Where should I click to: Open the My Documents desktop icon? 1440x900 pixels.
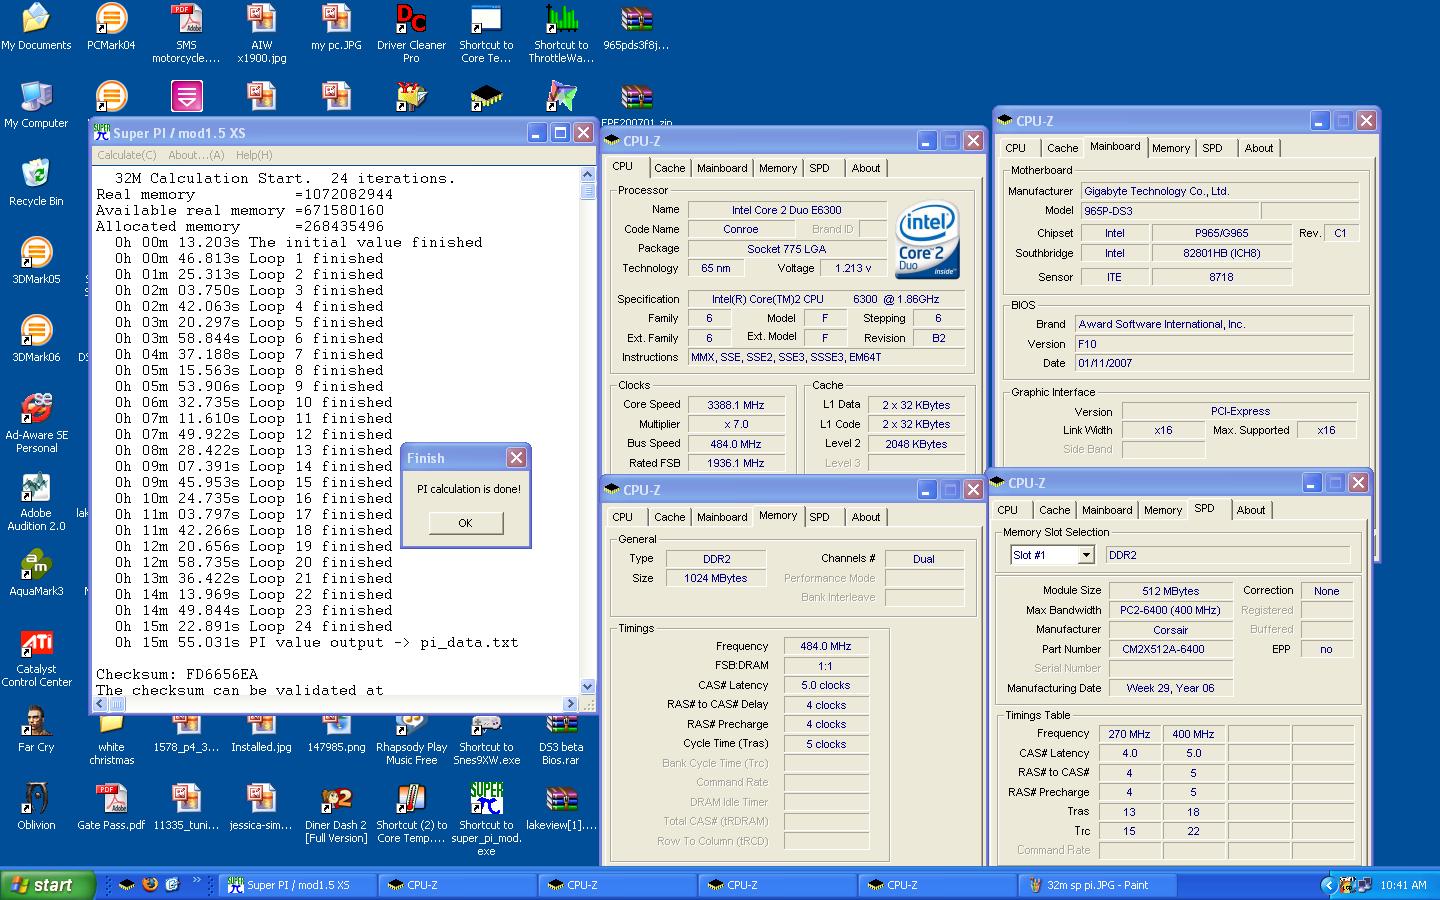click(36, 27)
